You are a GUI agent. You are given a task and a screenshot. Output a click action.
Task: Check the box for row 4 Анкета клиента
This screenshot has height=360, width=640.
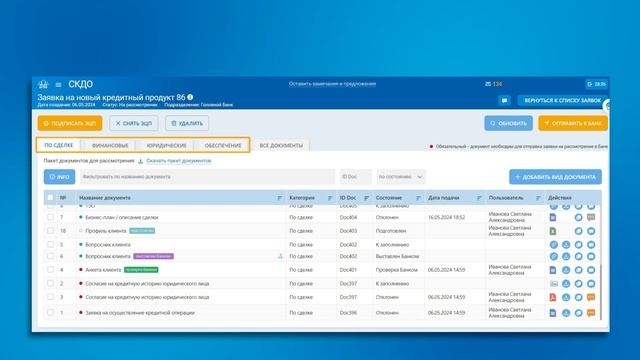pyautogui.click(x=50, y=270)
